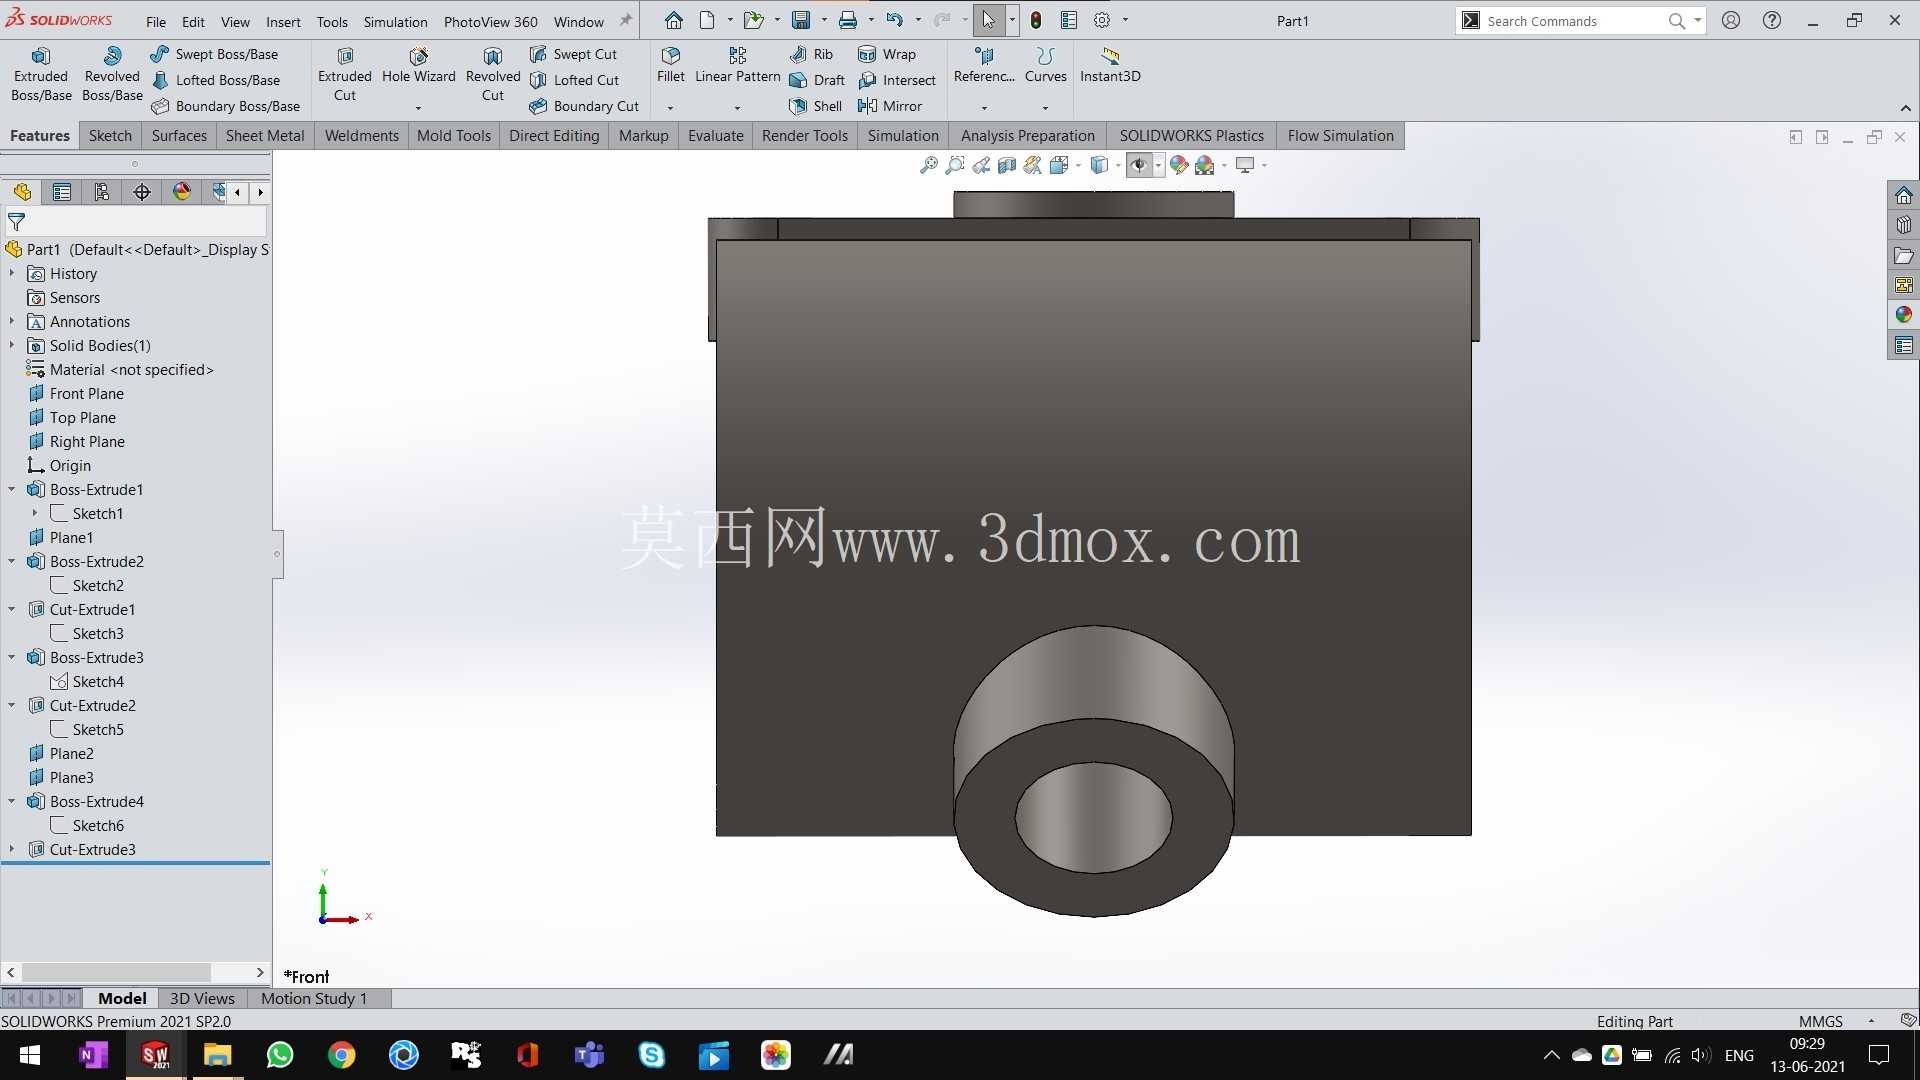
Task: Open the DimXpertManager tab icon
Action: [142, 192]
